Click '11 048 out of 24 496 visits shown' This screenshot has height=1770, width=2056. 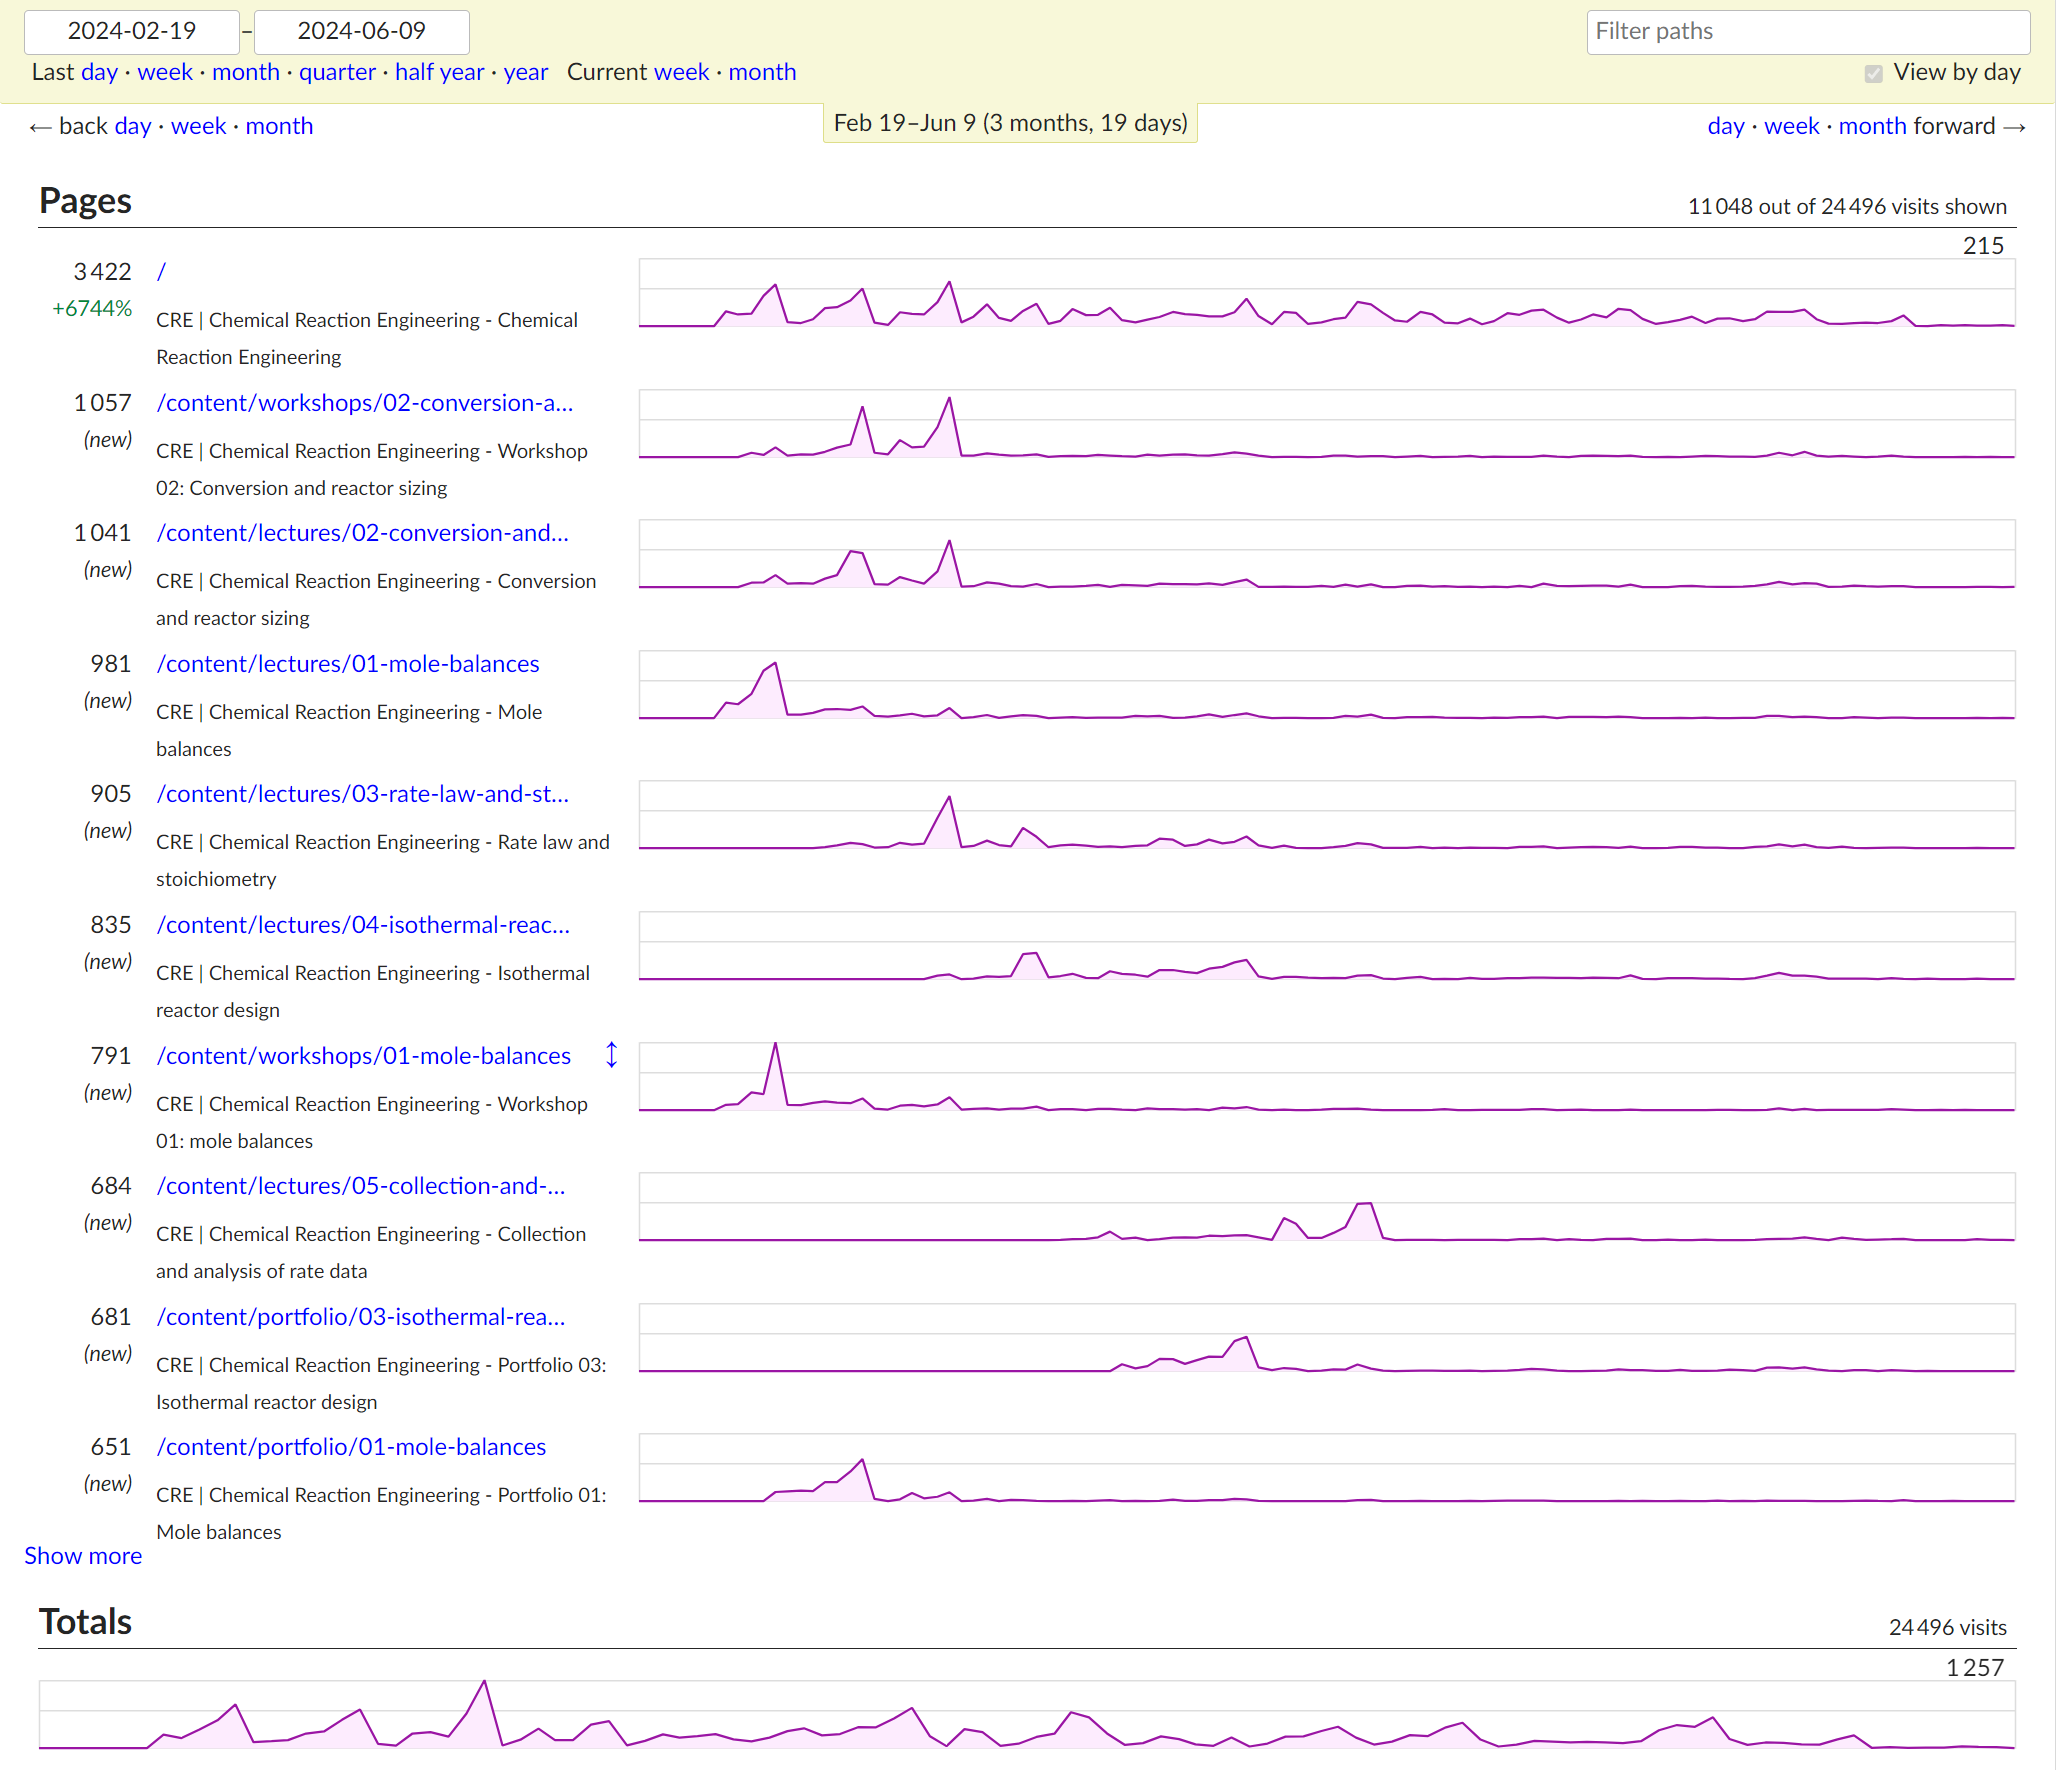click(1847, 207)
